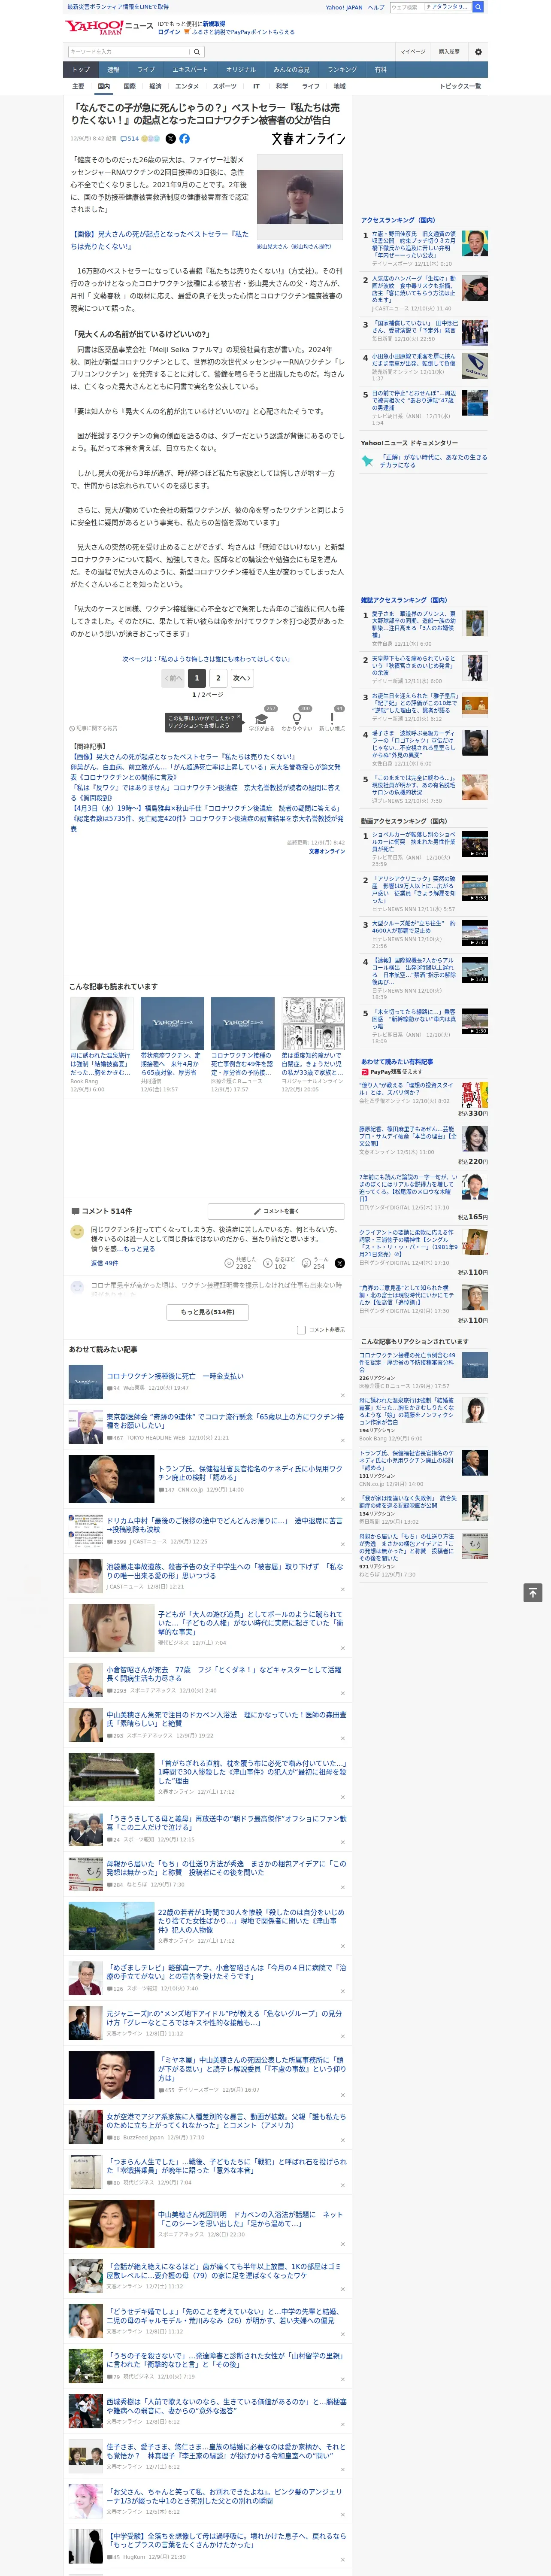Click the ログイン link
This screenshot has height=2576, width=551.
[x=169, y=32]
